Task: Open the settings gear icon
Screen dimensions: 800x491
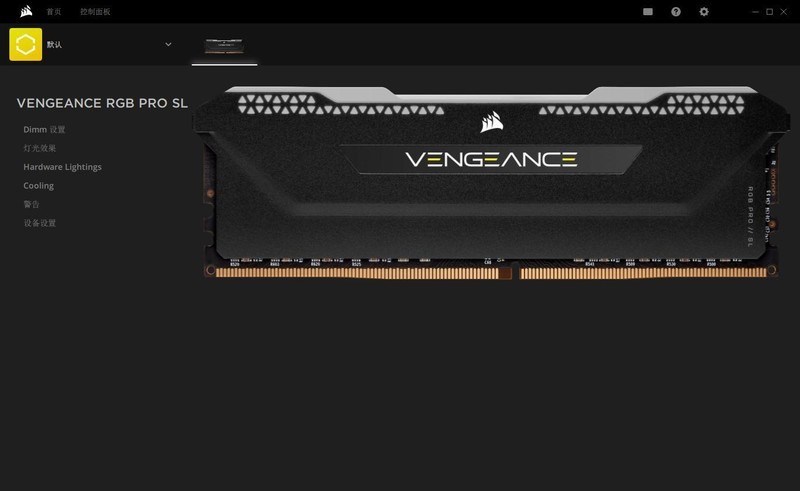Action: [x=704, y=12]
